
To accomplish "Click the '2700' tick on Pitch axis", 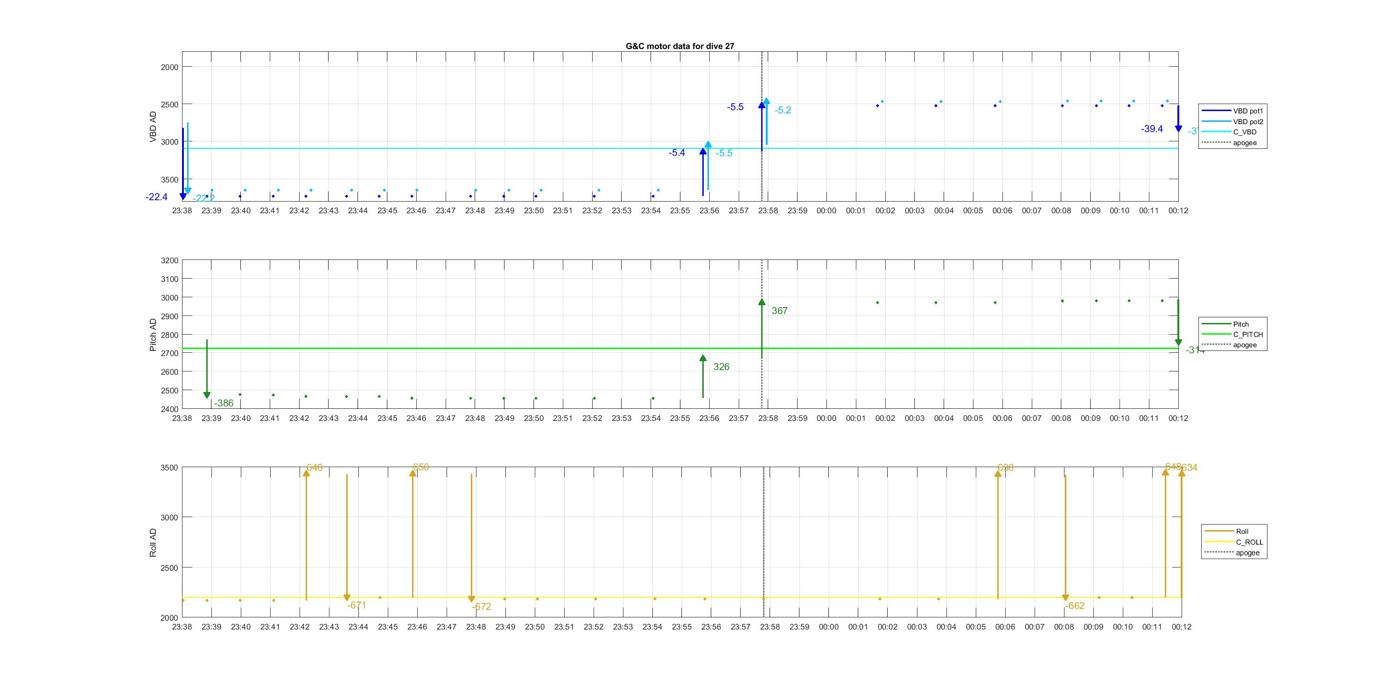I will click(x=169, y=354).
